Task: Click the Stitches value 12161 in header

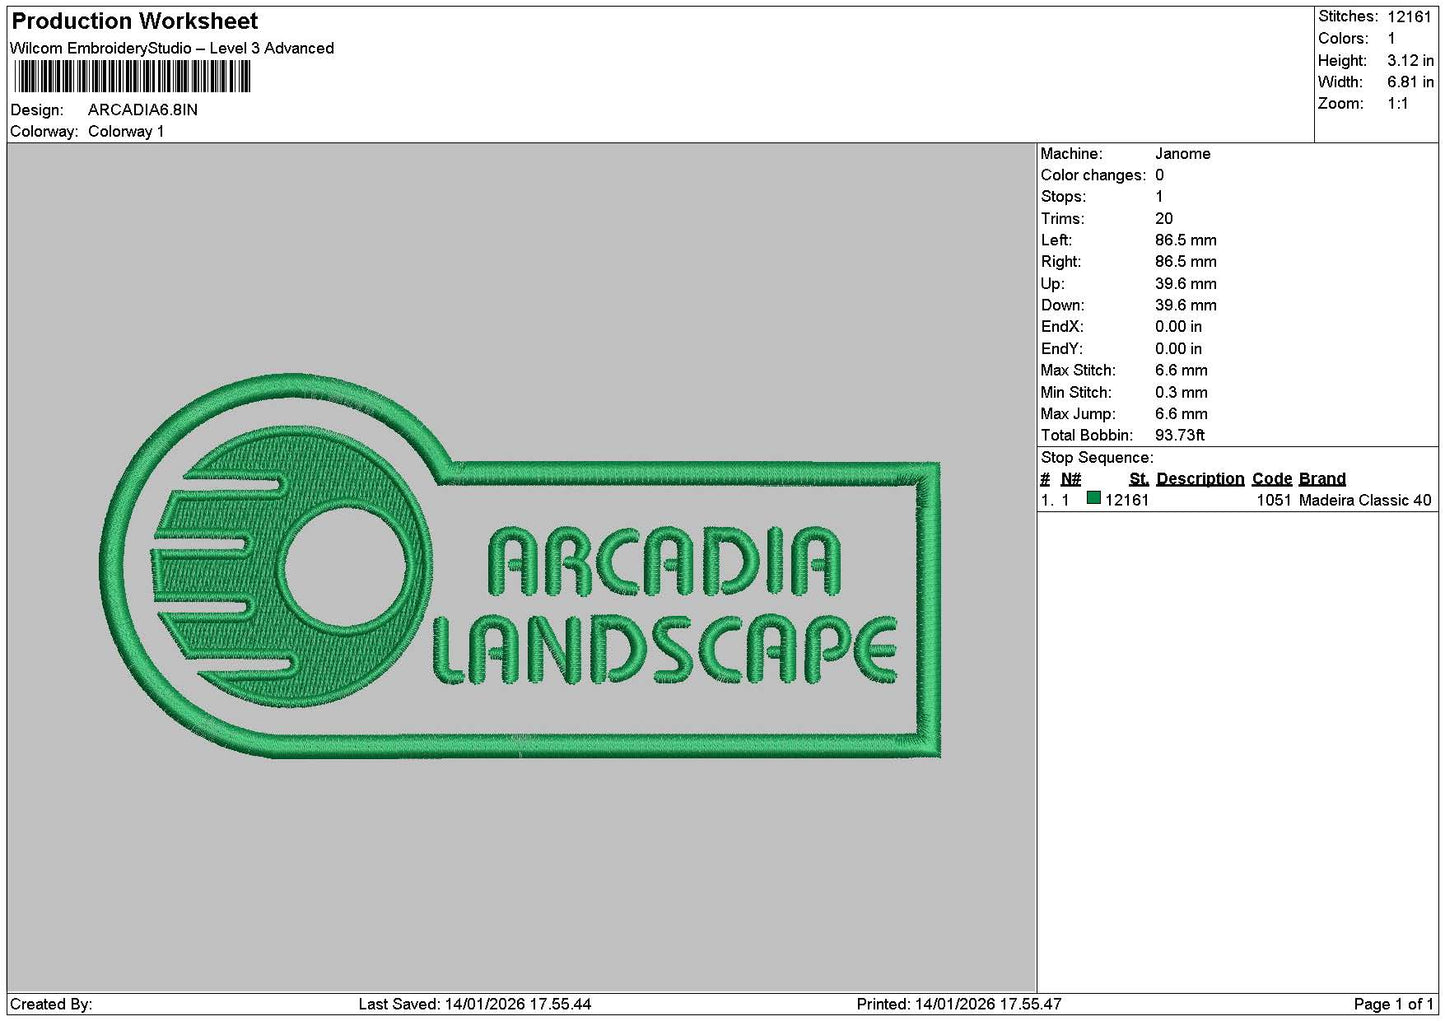Action: pos(1410,17)
